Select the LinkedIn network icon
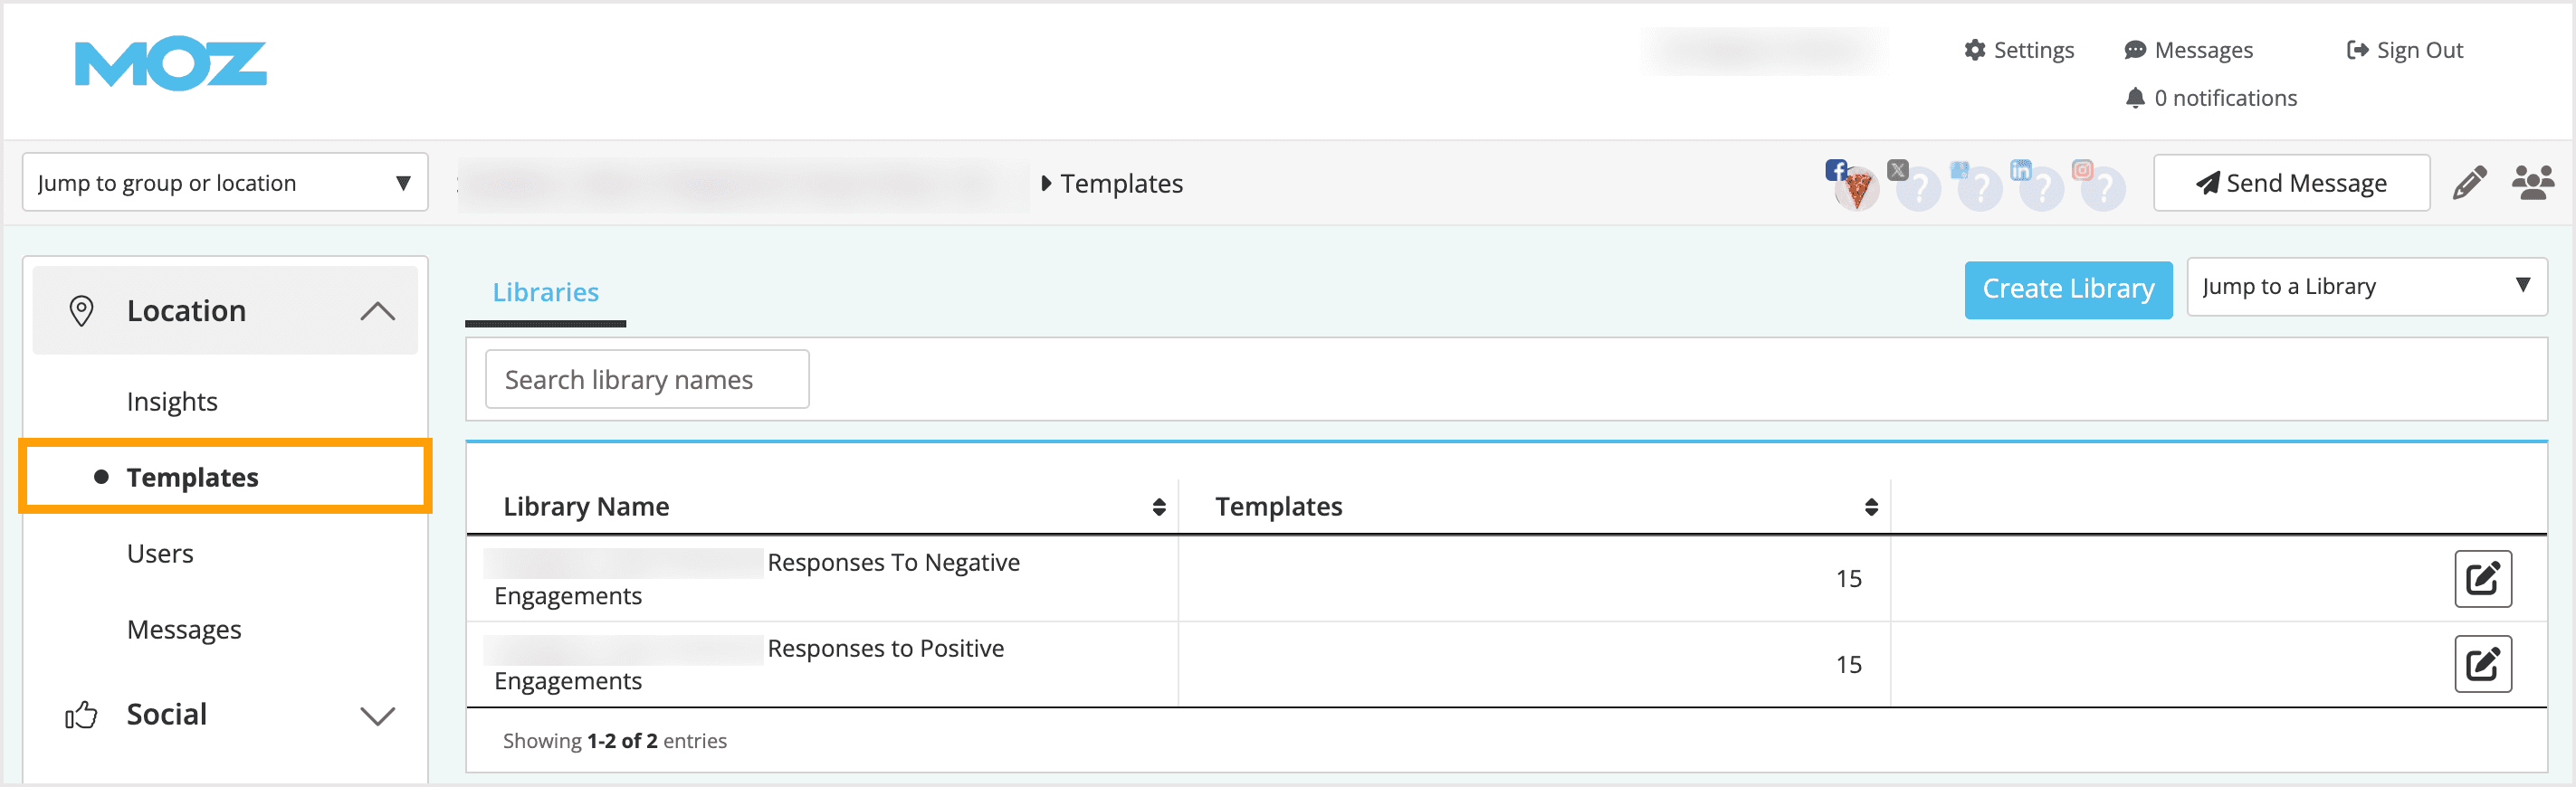The image size is (2576, 787). tap(2021, 170)
